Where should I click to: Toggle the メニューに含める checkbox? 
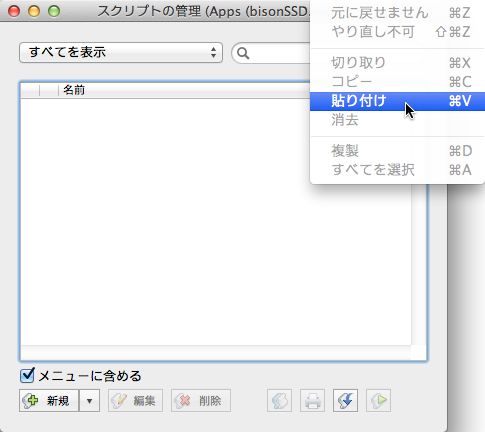click(x=27, y=375)
